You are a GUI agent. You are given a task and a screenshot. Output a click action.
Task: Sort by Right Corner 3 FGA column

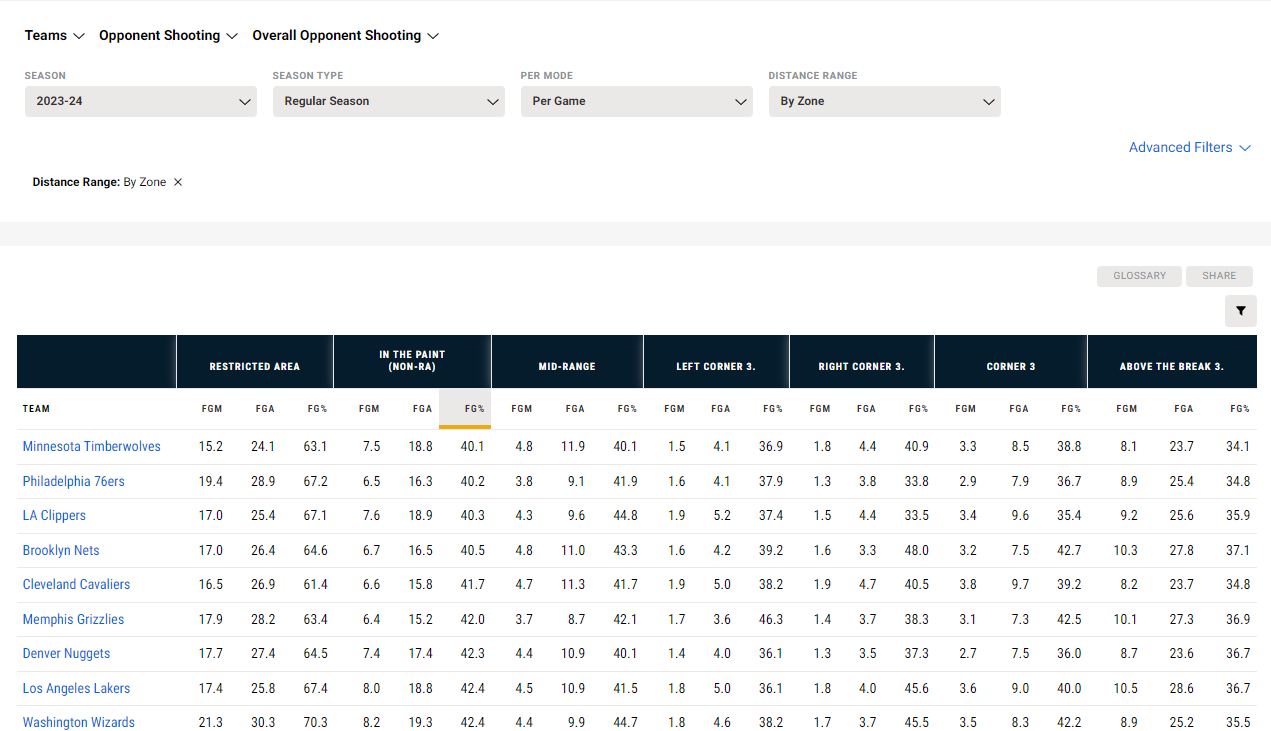(866, 409)
